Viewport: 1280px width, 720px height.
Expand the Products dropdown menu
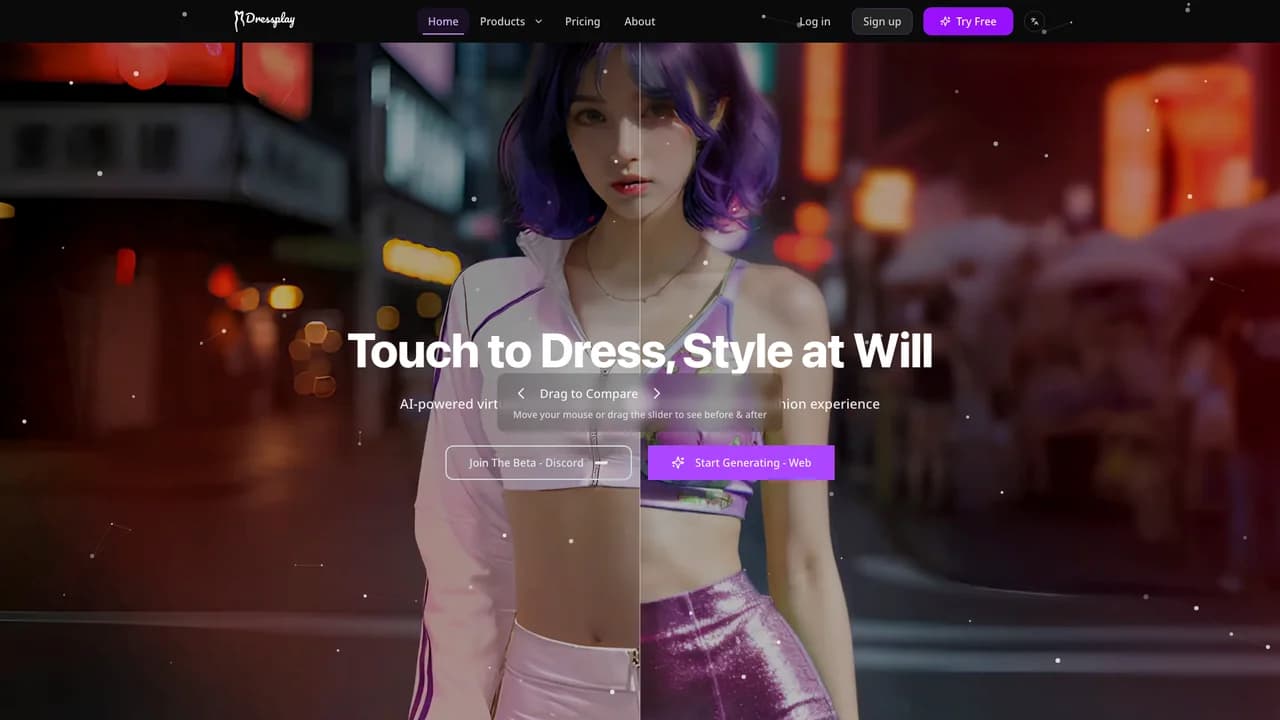511,21
